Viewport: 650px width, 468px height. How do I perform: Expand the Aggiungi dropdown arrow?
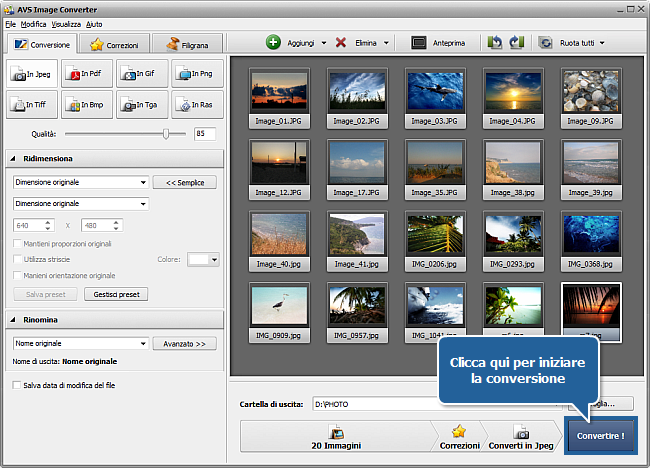(324, 43)
